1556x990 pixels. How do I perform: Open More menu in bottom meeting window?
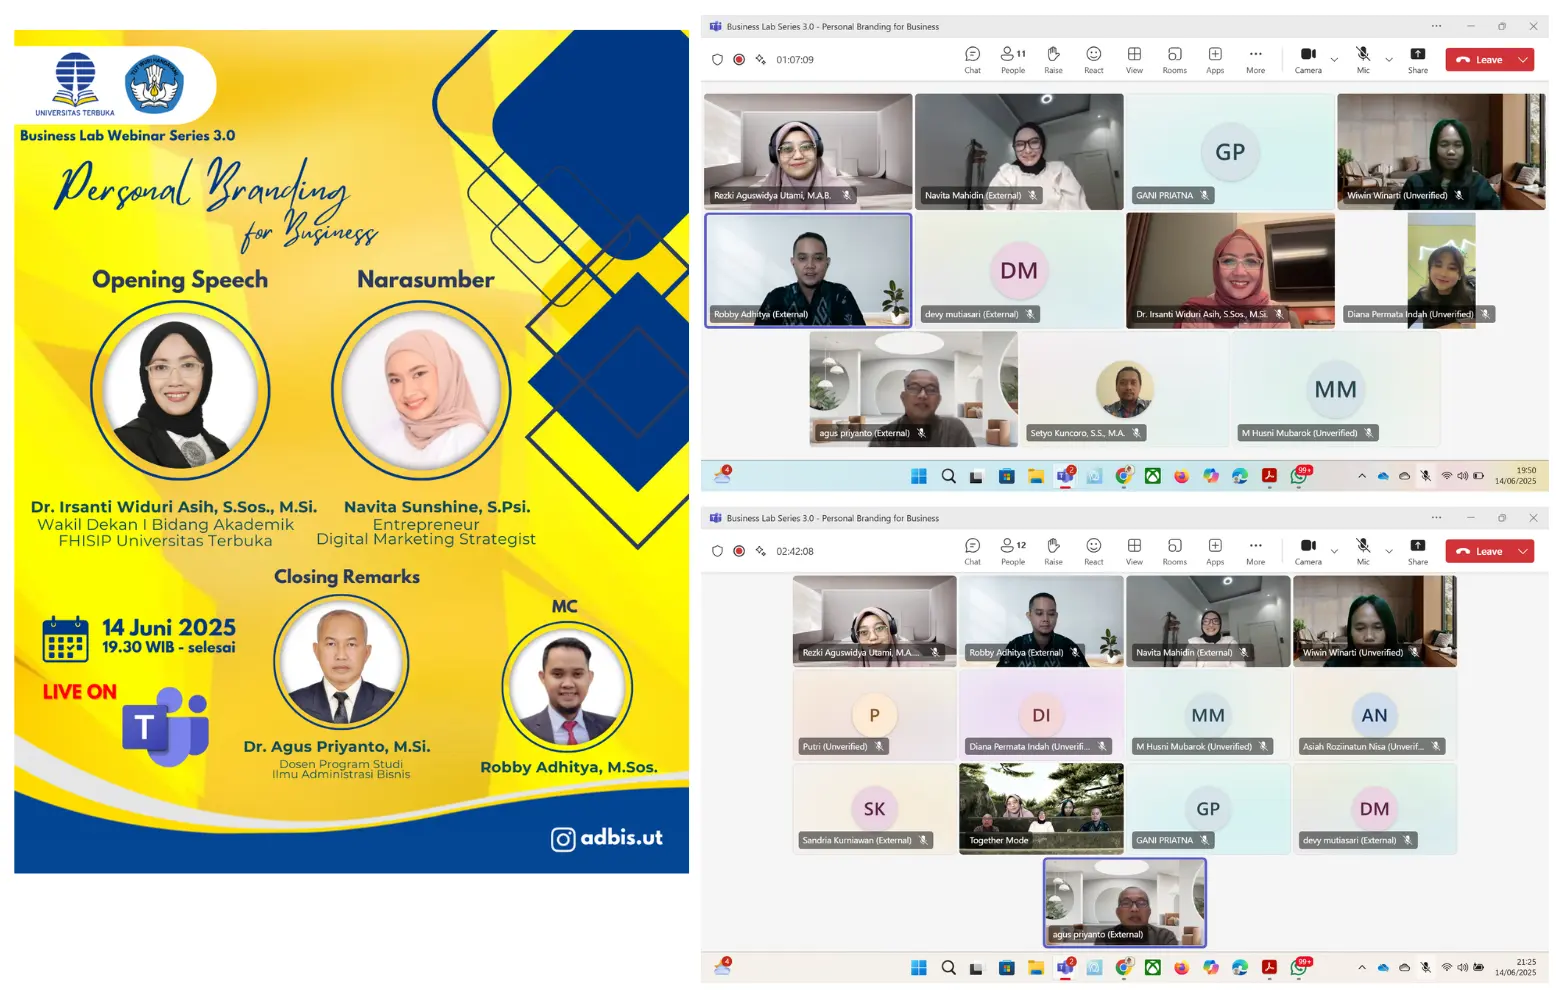pos(1255,551)
